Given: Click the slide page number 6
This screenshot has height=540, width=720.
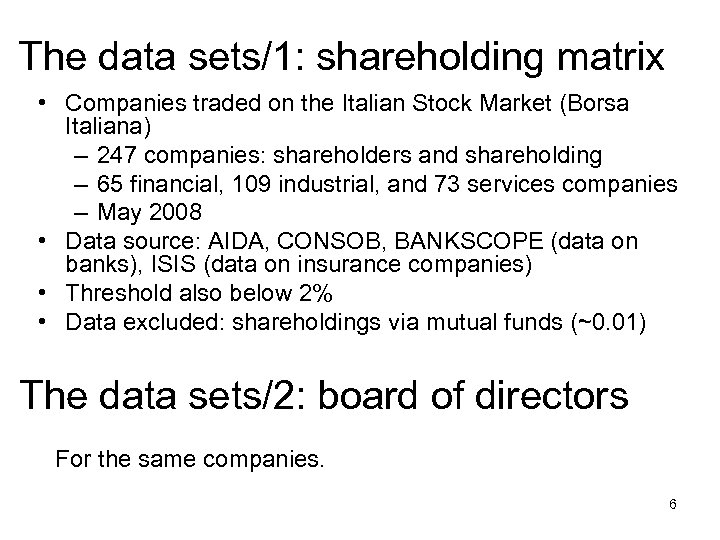Looking at the screenshot, I should click(x=673, y=503).
